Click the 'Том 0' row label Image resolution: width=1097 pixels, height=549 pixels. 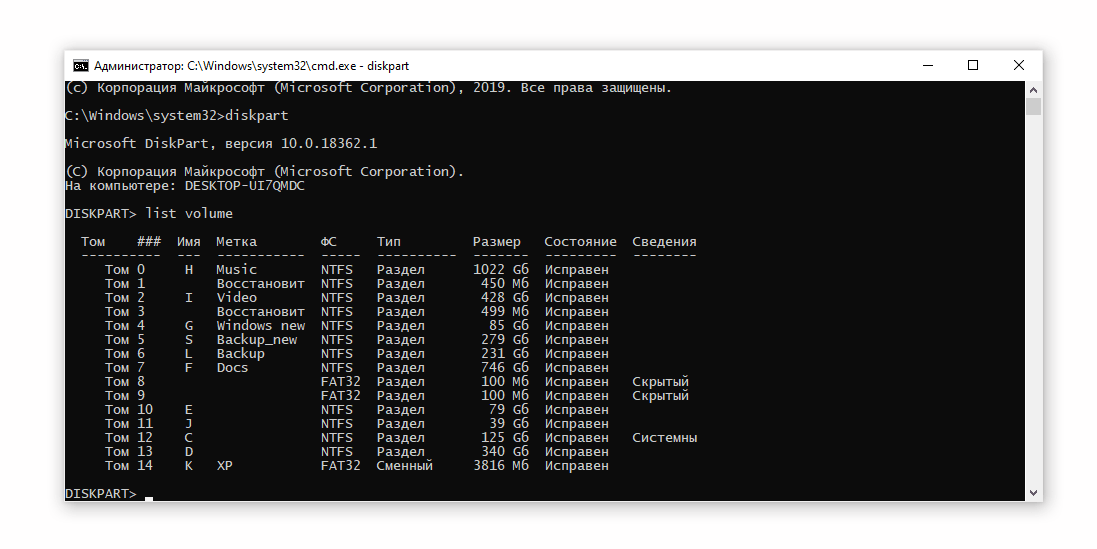(125, 269)
